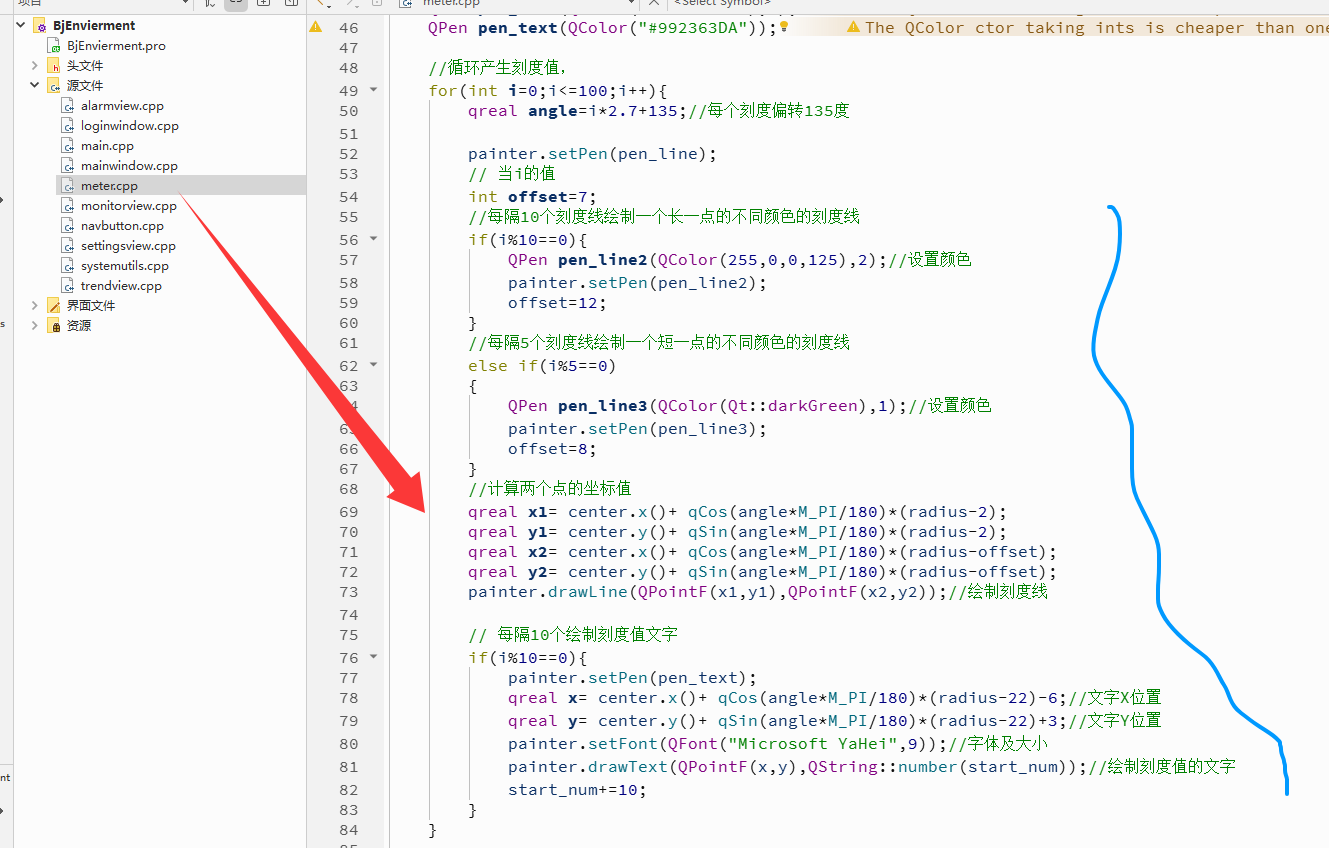Open BjEnvierment.pro in the project tree

pyautogui.click(x=116, y=46)
